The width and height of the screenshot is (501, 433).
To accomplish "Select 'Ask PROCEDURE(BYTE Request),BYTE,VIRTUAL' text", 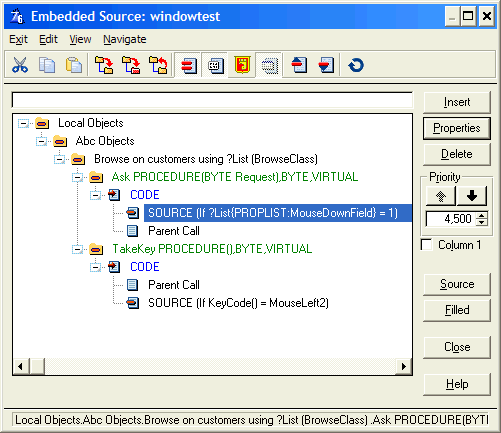I will [235, 177].
